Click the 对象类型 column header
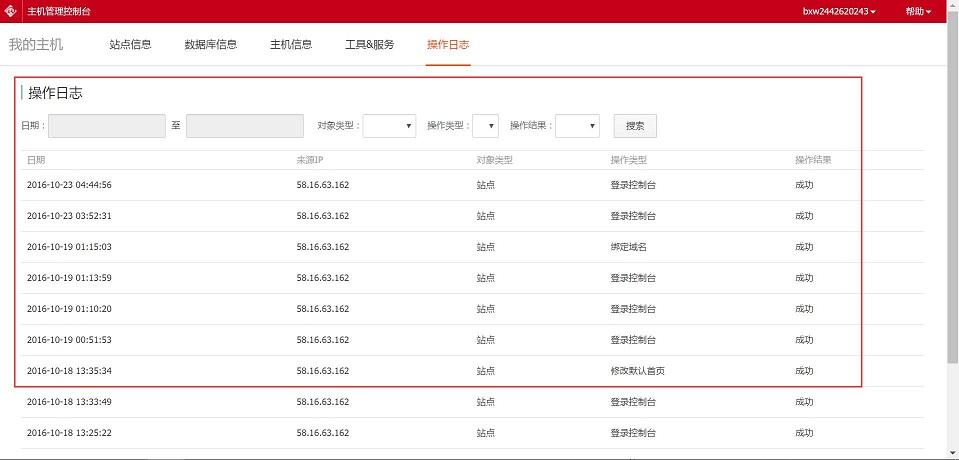This screenshot has width=959, height=460. pyautogui.click(x=494, y=160)
